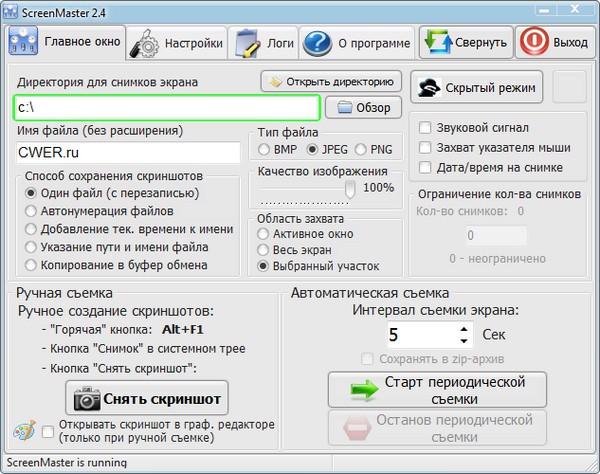600x474 pixels.
Task: Select Добавление тек. времени к имени
Action: [x=31, y=229]
